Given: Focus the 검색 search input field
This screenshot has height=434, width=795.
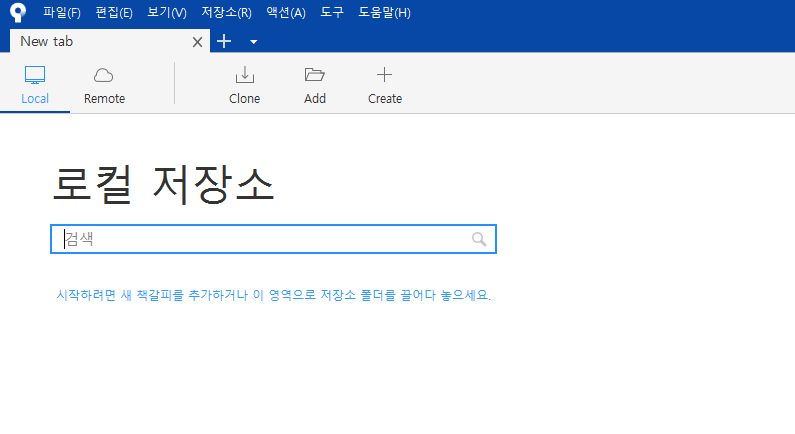Looking at the screenshot, I should 260,239.
